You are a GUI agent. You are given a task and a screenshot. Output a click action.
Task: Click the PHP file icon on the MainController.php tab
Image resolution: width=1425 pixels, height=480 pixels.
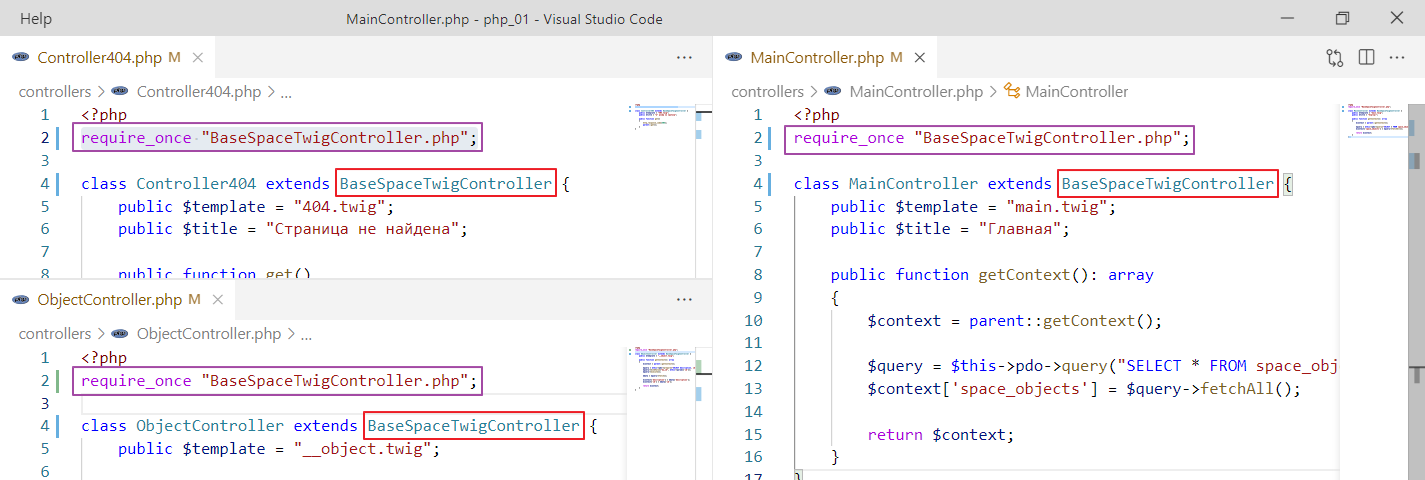[x=734, y=58]
